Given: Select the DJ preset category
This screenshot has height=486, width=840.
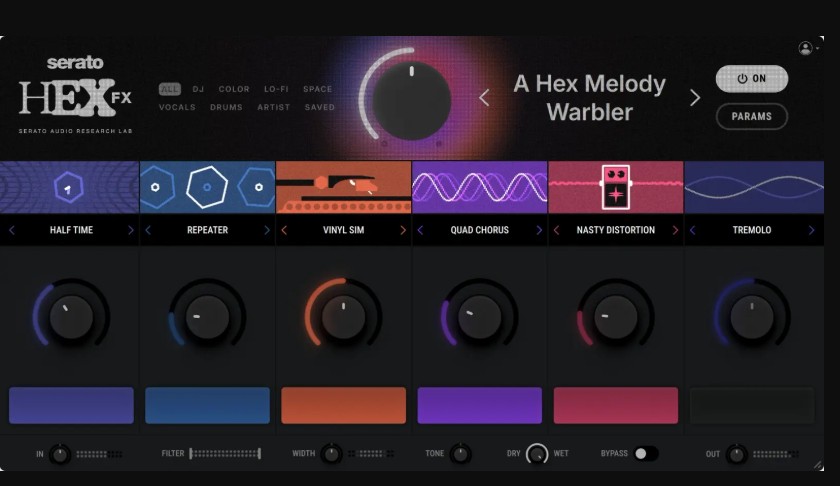Looking at the screenshot, I should [x=198, y=89].
